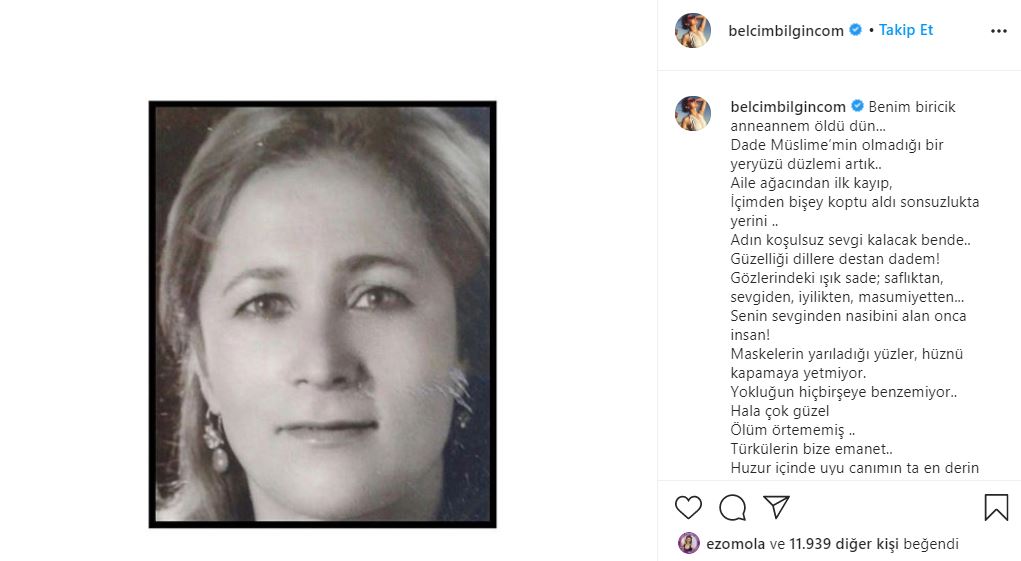Screen dimensions: 1021x561
Task: Open the ezomola profile link
Action: (736, 544)
